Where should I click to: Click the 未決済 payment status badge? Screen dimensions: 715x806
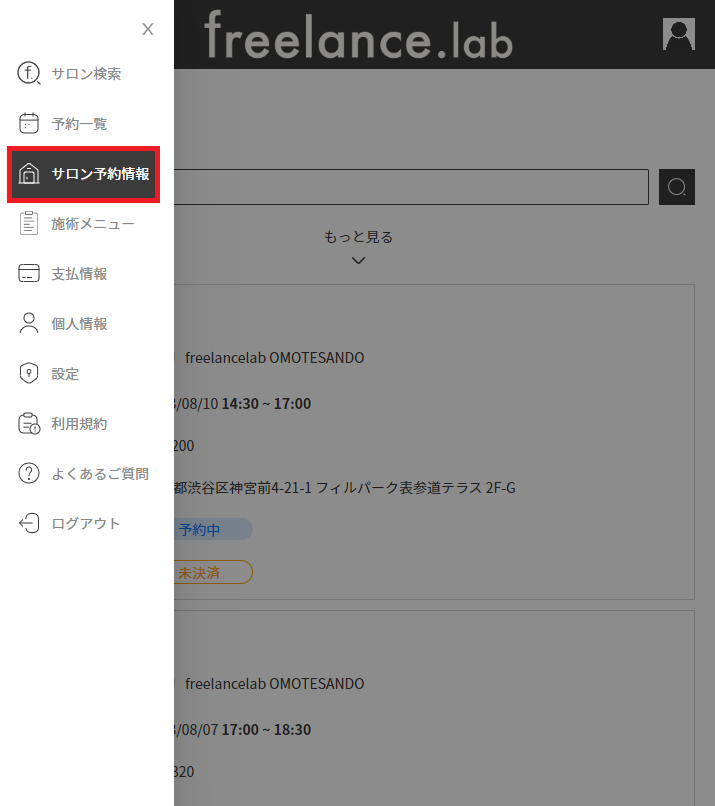click(x=211, y=573)
